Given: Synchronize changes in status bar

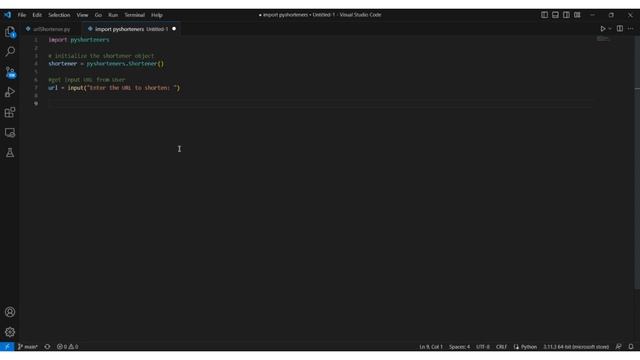Looking at the screenshot, I should pyautogui.click(x=47, y=347).
